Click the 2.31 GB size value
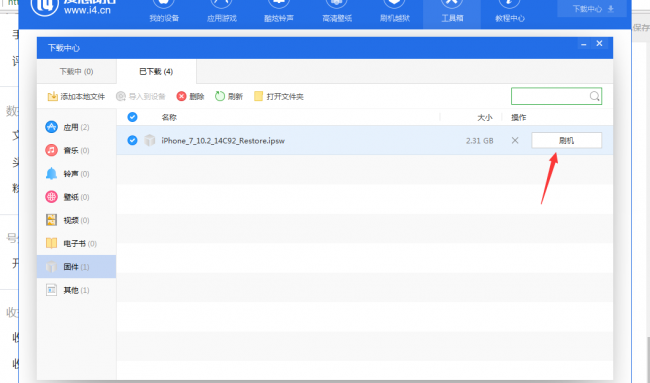 tap(480, 141)
